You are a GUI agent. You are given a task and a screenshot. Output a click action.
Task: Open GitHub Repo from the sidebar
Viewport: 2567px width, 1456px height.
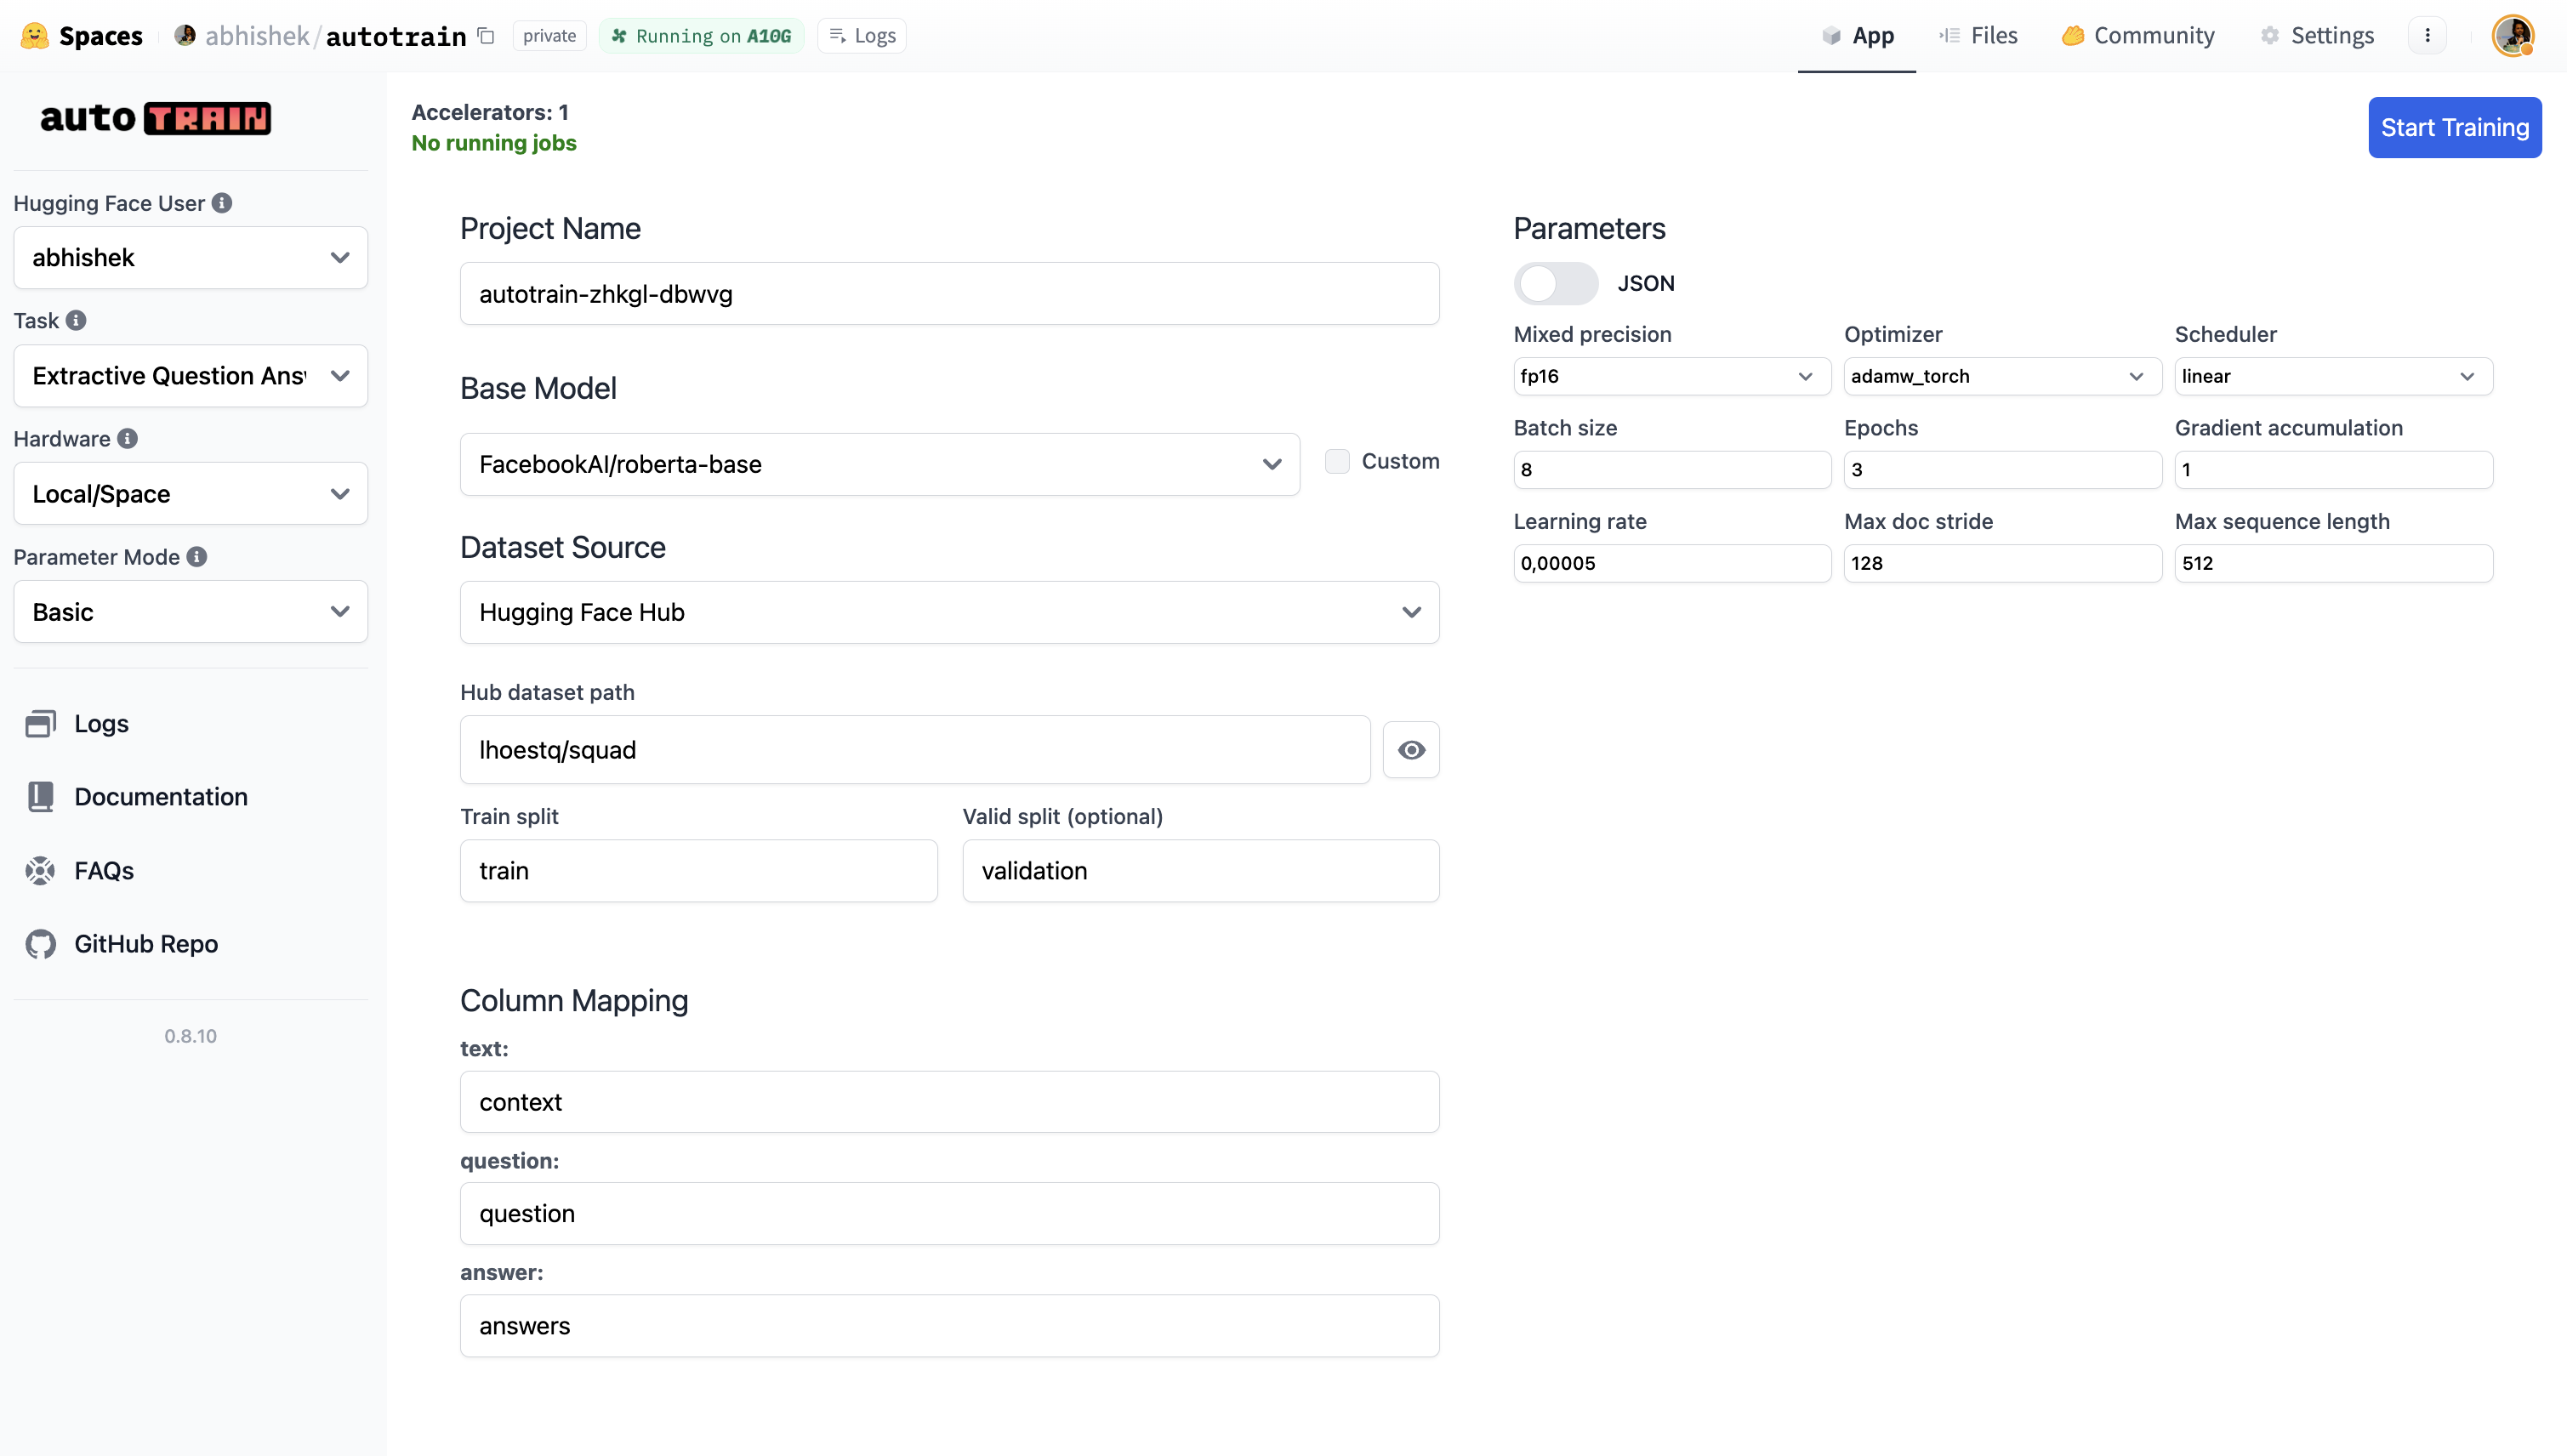click(x=145, y=943)
